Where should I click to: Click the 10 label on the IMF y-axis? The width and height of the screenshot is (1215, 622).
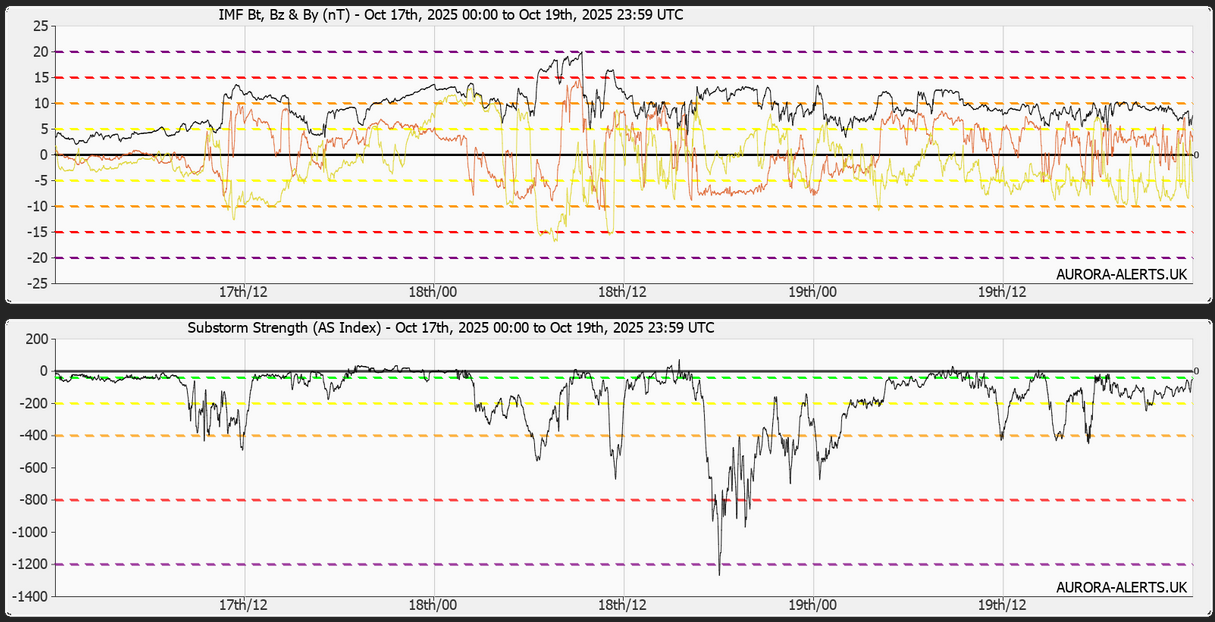(40, 103)
